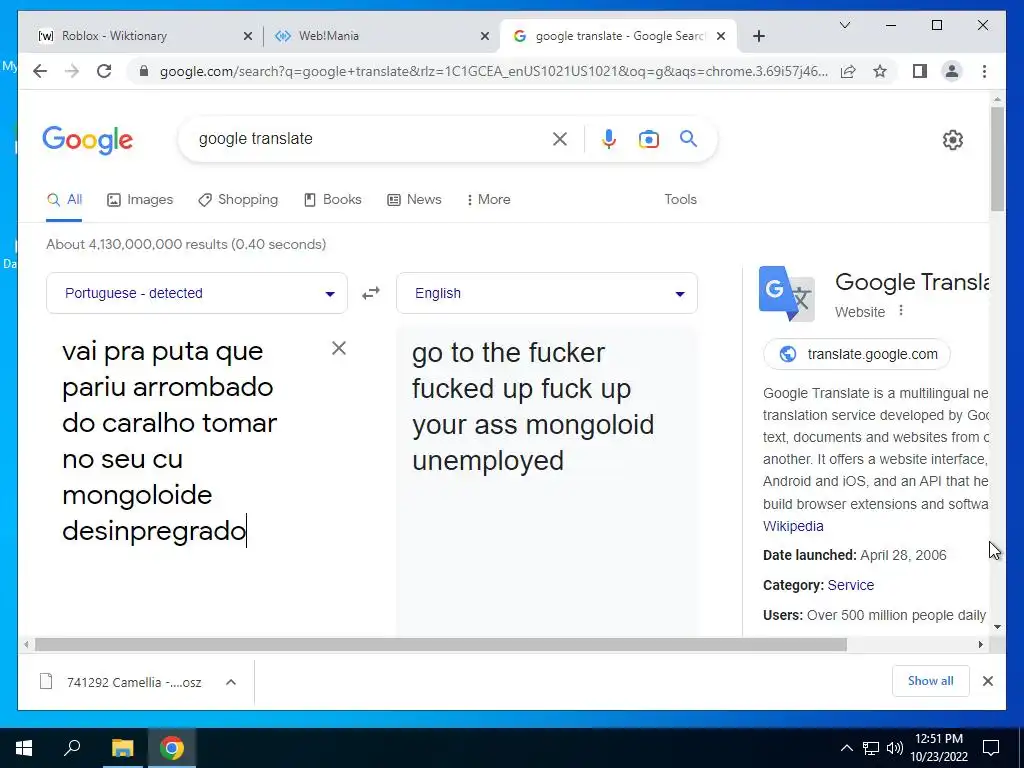1024x768 pixels.
Task: Select the Images results tab
Action: point(140,199)
